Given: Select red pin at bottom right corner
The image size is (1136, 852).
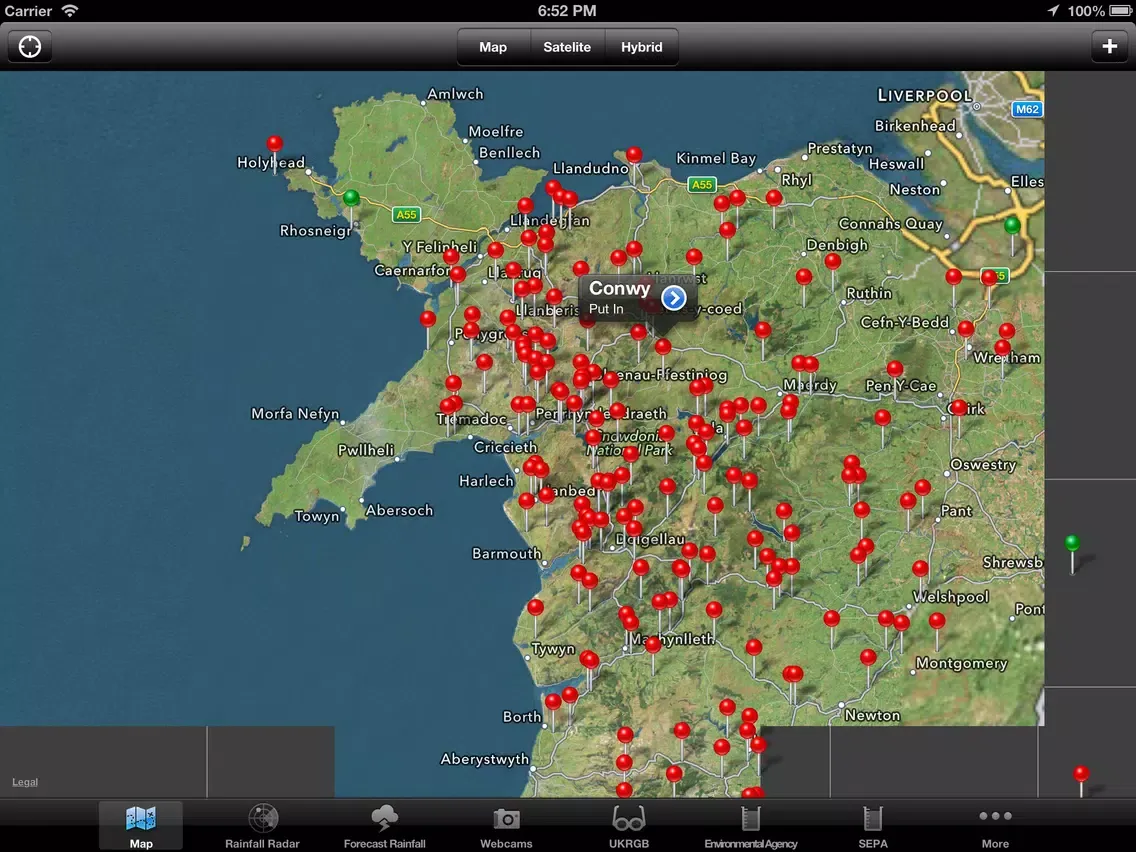Looking at the screenshot, I should (x=1081, y=774).
